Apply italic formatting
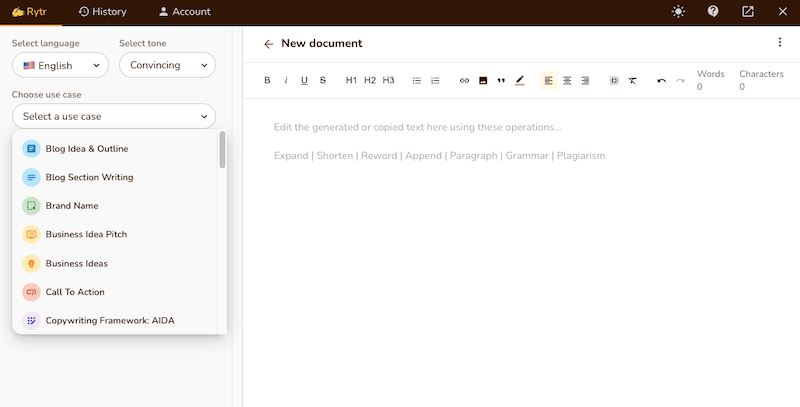The height and width of the screenshot is (407, 800). (x=286, y=81)
